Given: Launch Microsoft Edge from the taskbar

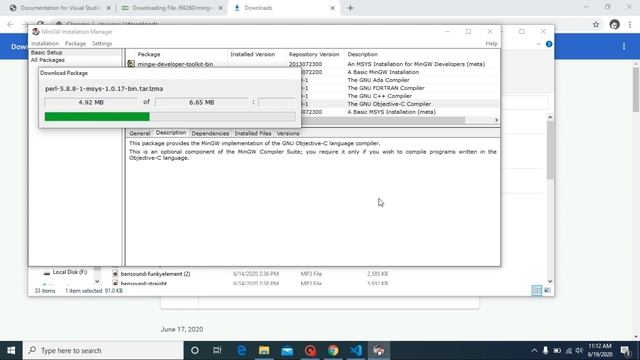Looking at the screenshot, I should [241, 350].
